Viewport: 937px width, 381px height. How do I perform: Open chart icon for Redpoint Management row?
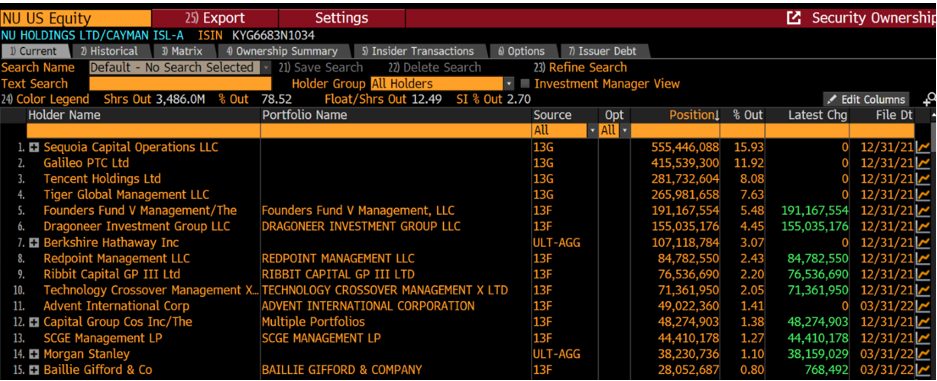coord(923,259)
